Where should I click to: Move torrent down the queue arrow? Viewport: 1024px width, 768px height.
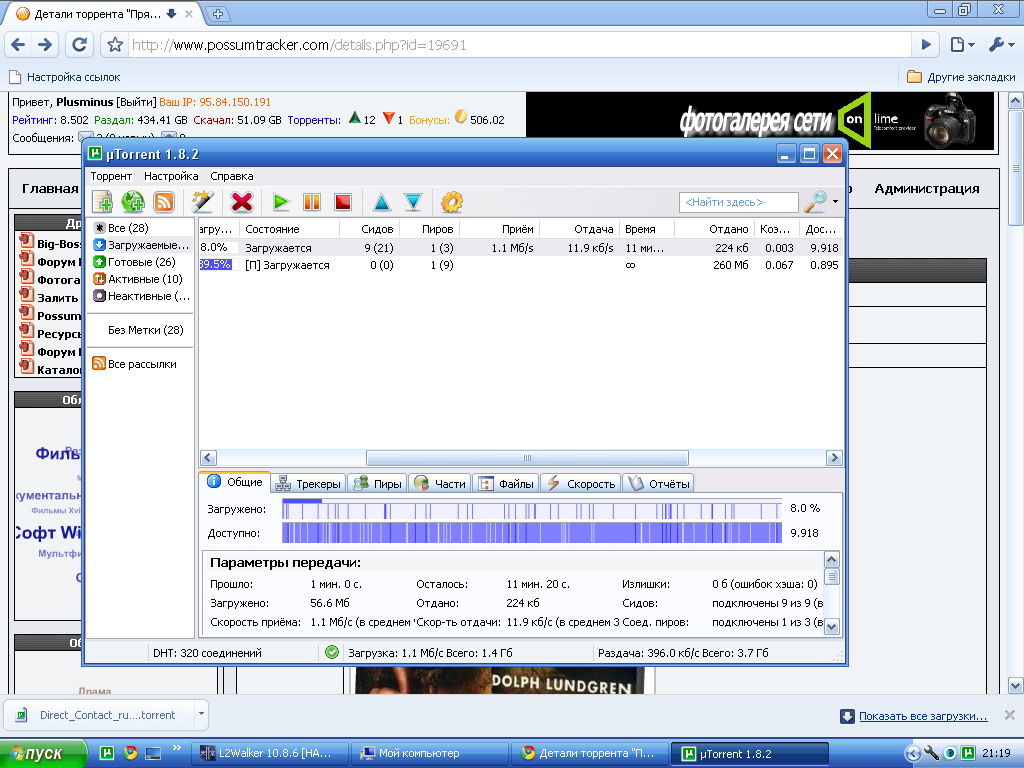[x=413, y=202]
